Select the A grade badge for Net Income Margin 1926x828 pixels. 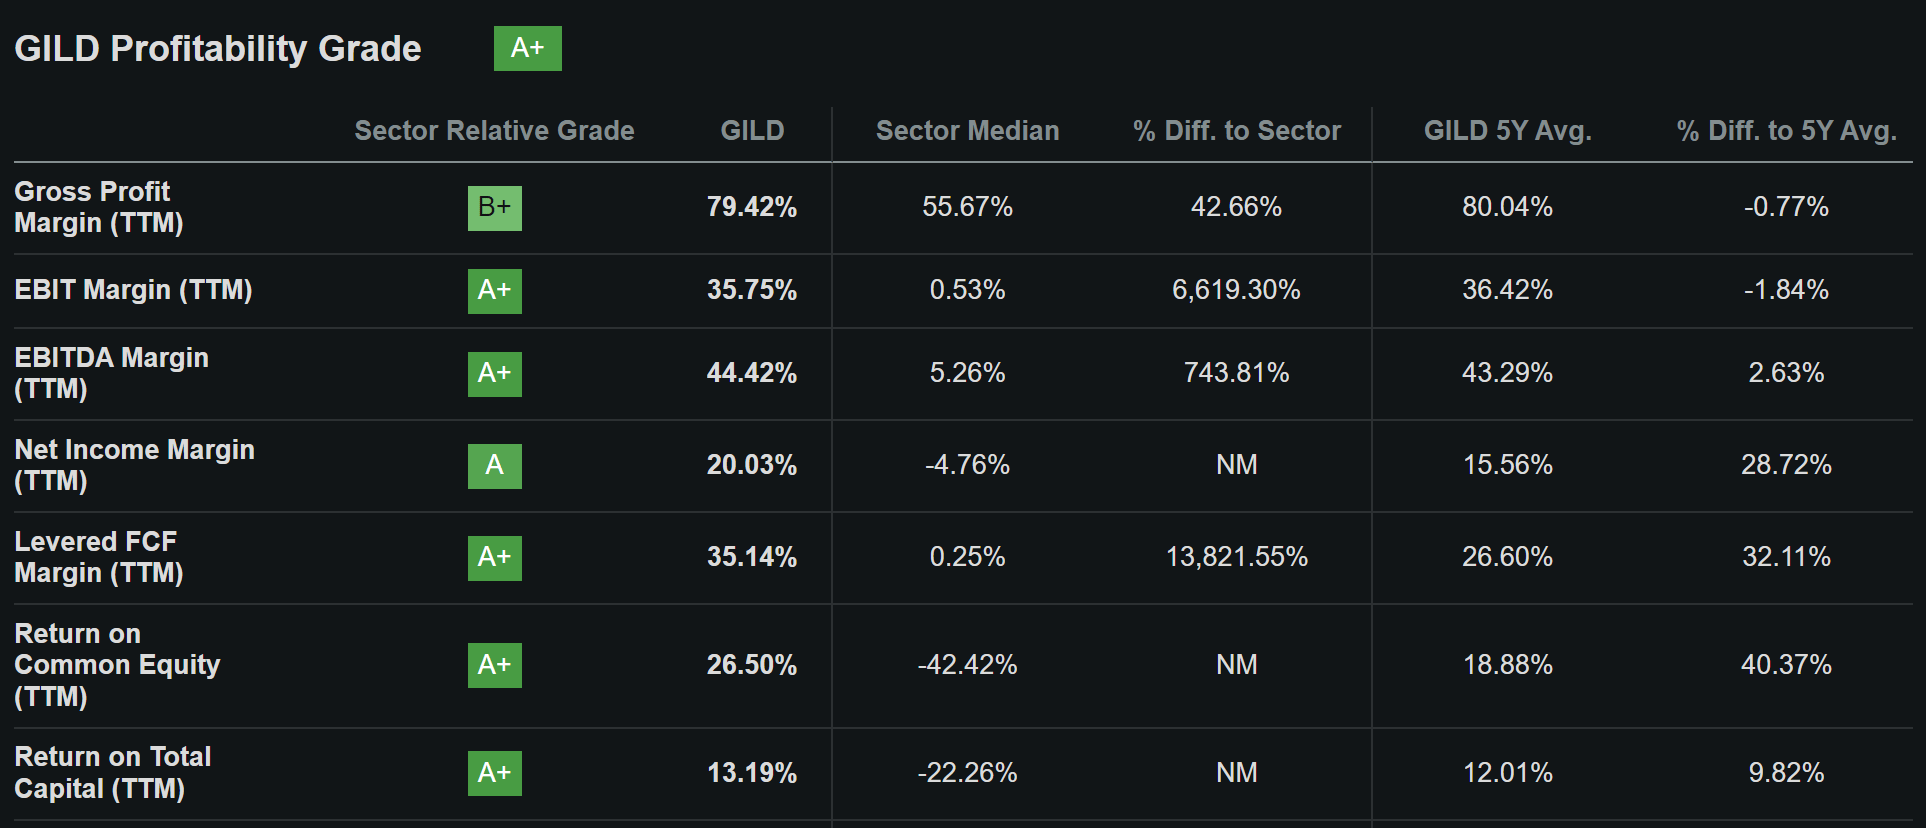[x=494, y=466]
